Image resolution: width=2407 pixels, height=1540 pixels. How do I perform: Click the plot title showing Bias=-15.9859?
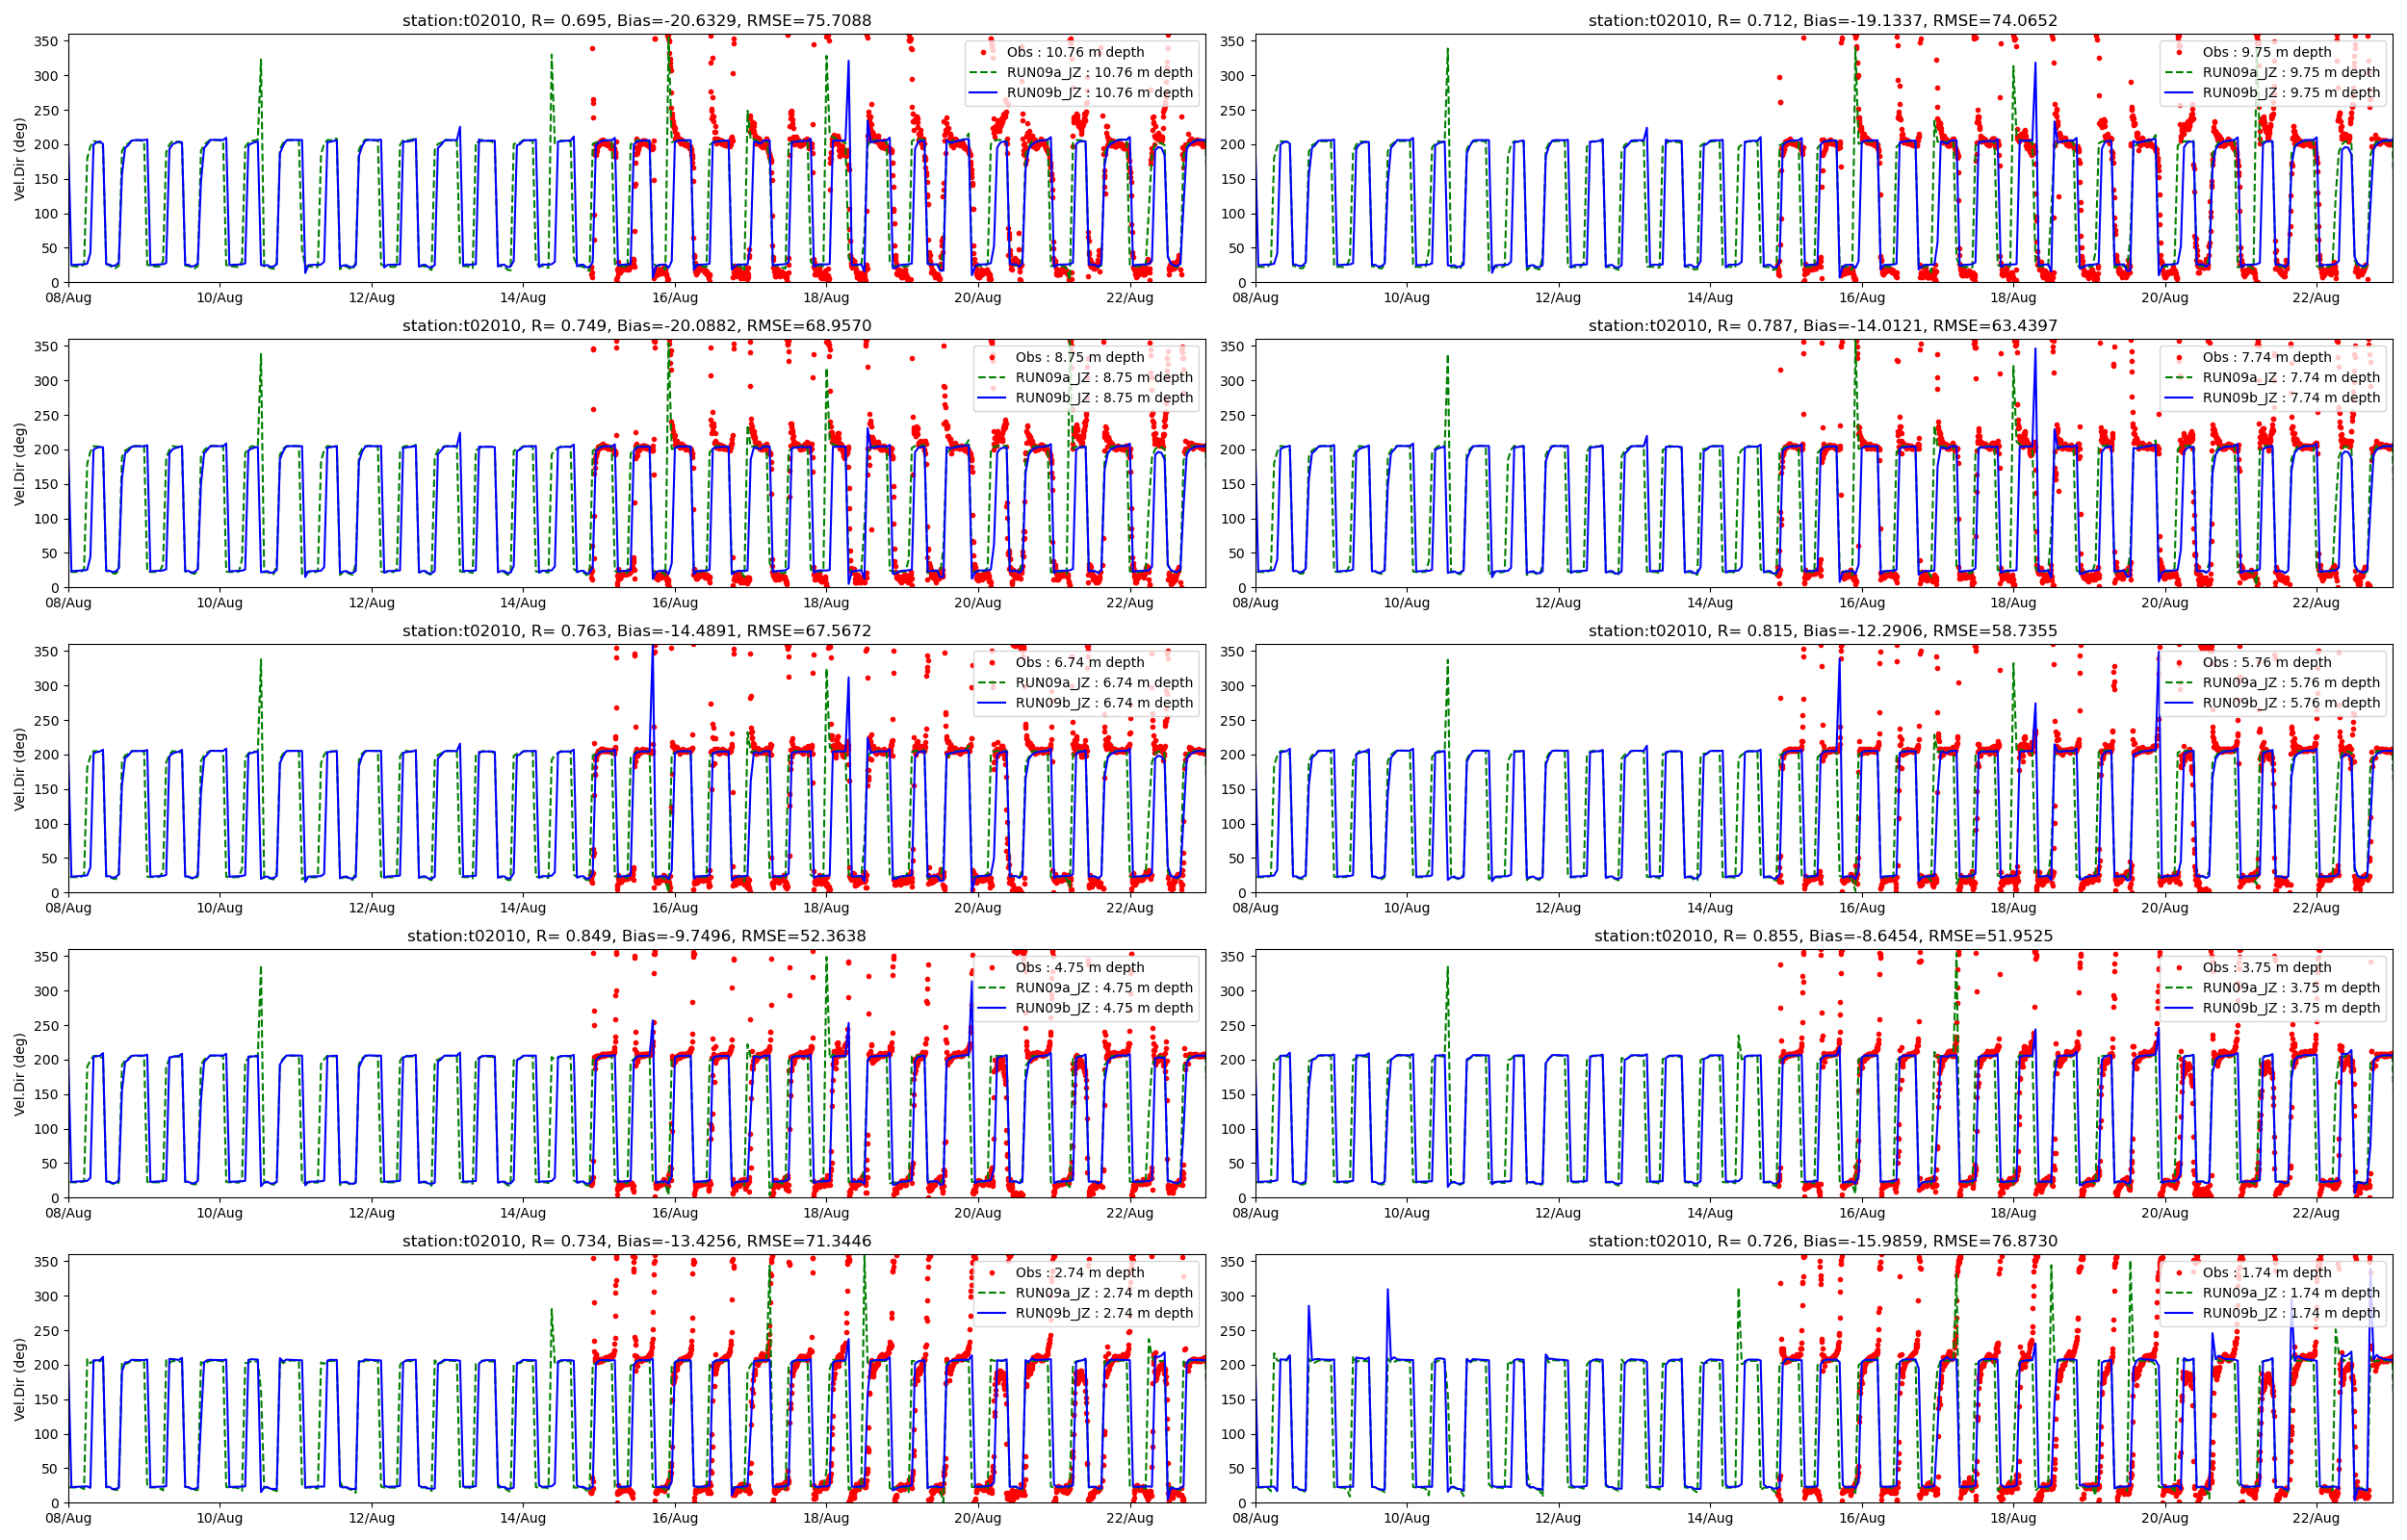coord(1822,1241)
